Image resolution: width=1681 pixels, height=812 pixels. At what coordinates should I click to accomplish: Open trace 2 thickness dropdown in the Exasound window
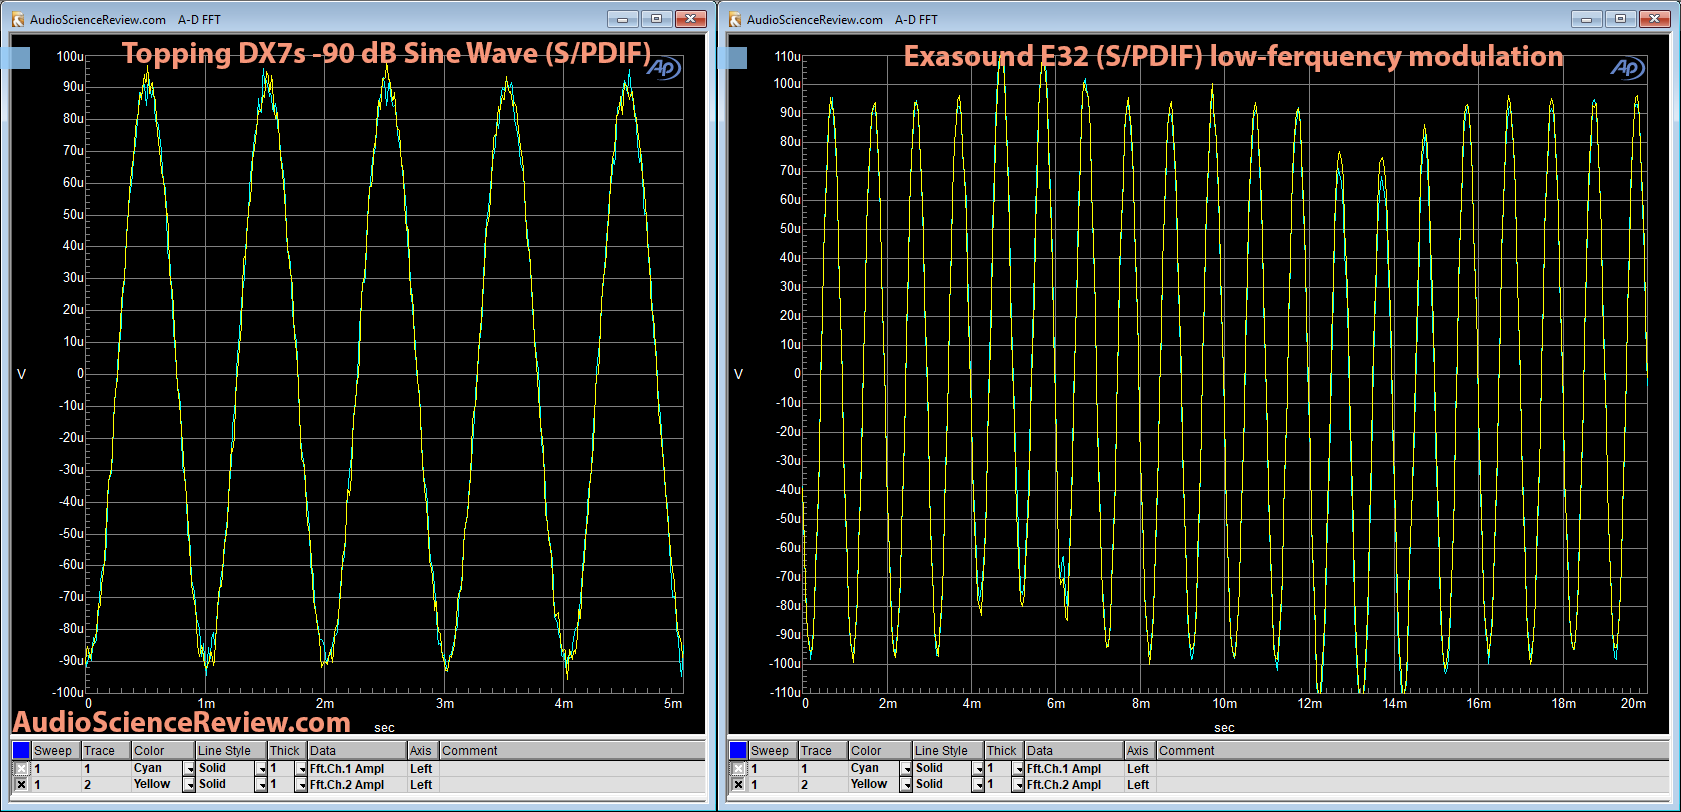pyautogui.click(x=1018, y=785)
